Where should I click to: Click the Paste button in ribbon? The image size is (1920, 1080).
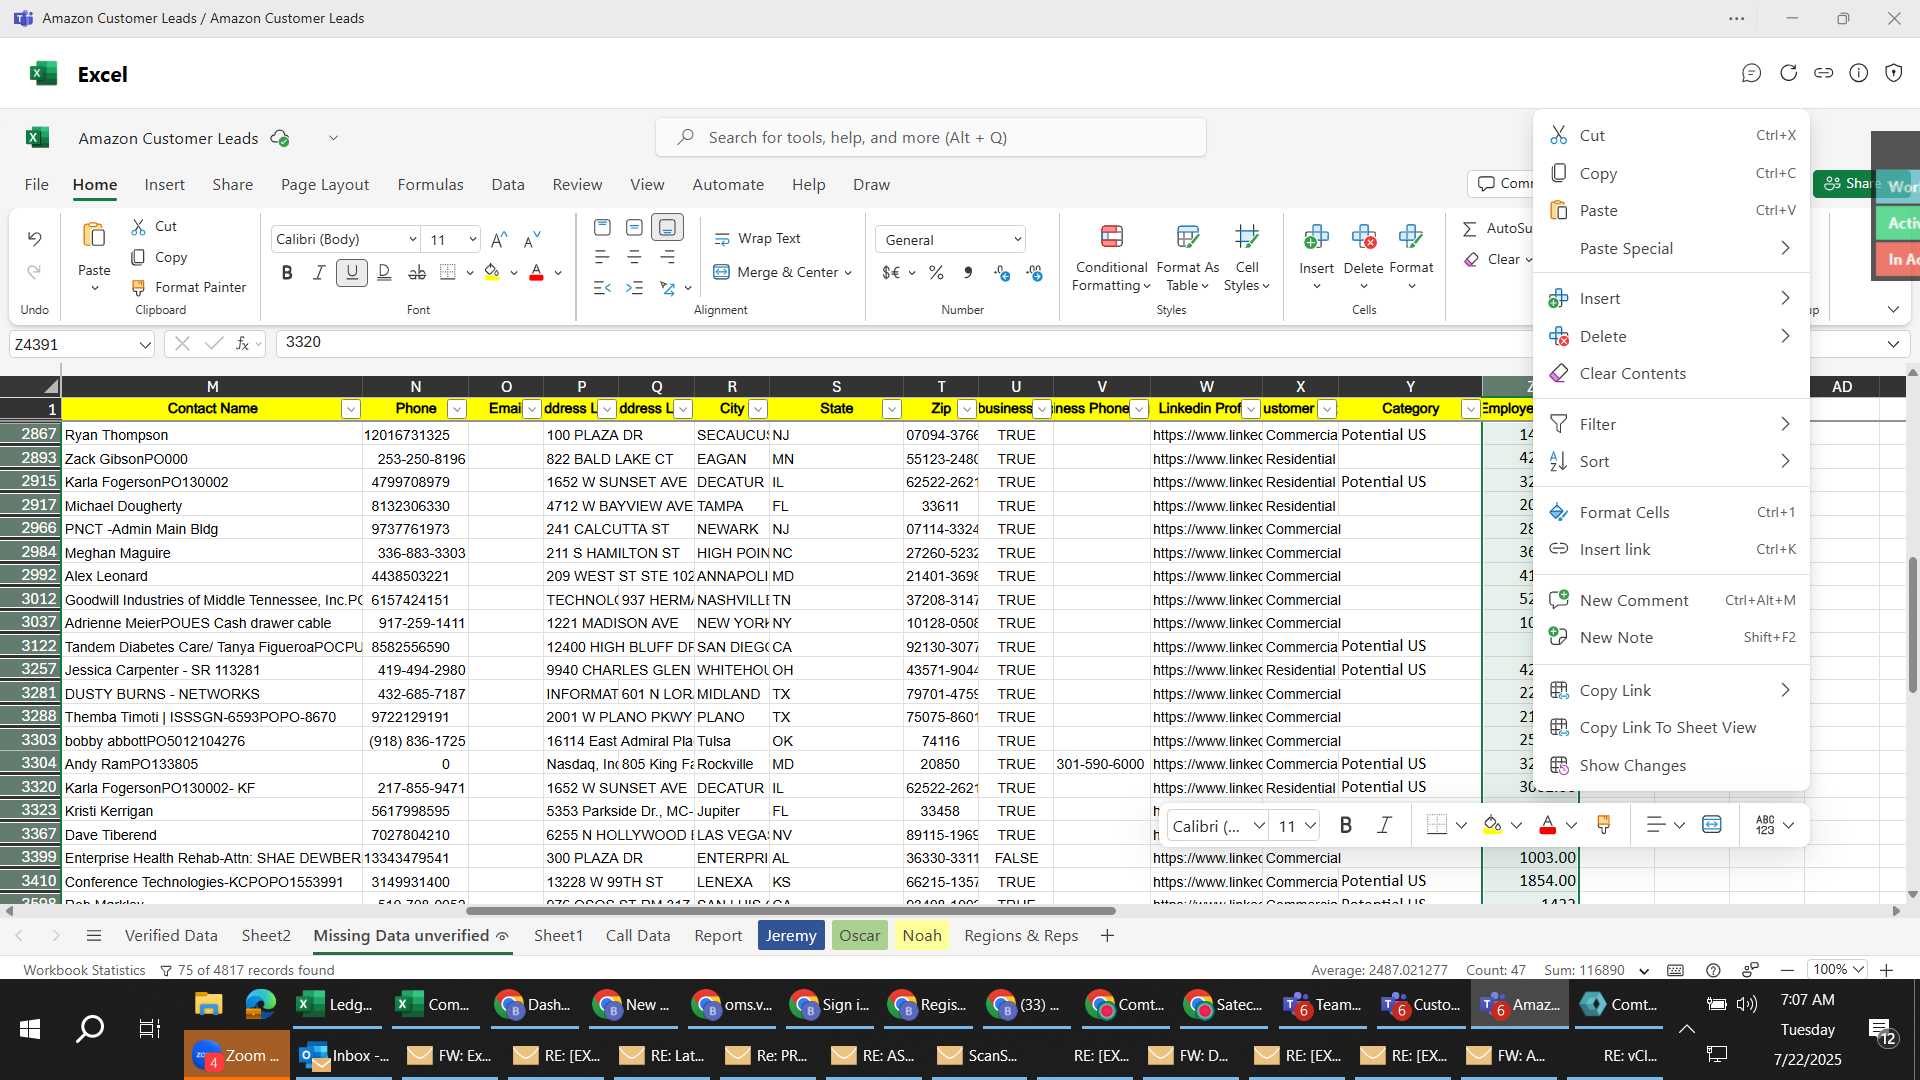click(94, 256)
